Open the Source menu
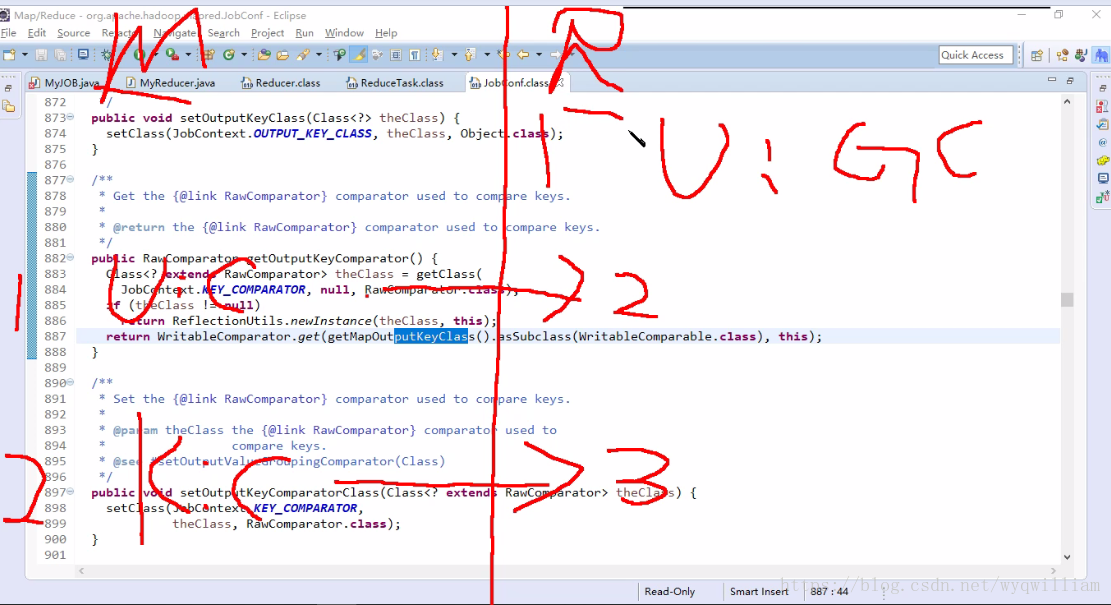The height and width of the screenshot is (605, 1111). (74, 33)
